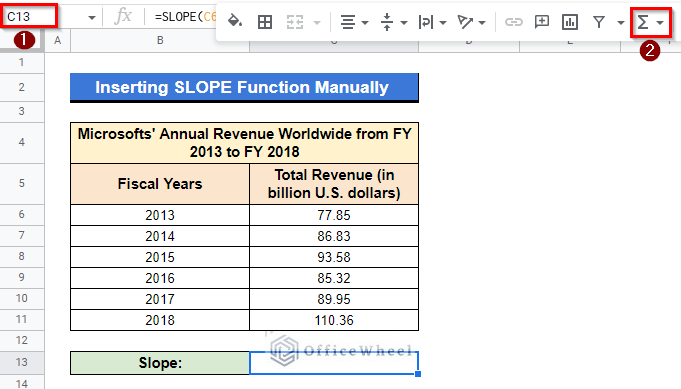Select the cell with value 93.58

click(x=334, y=257)
